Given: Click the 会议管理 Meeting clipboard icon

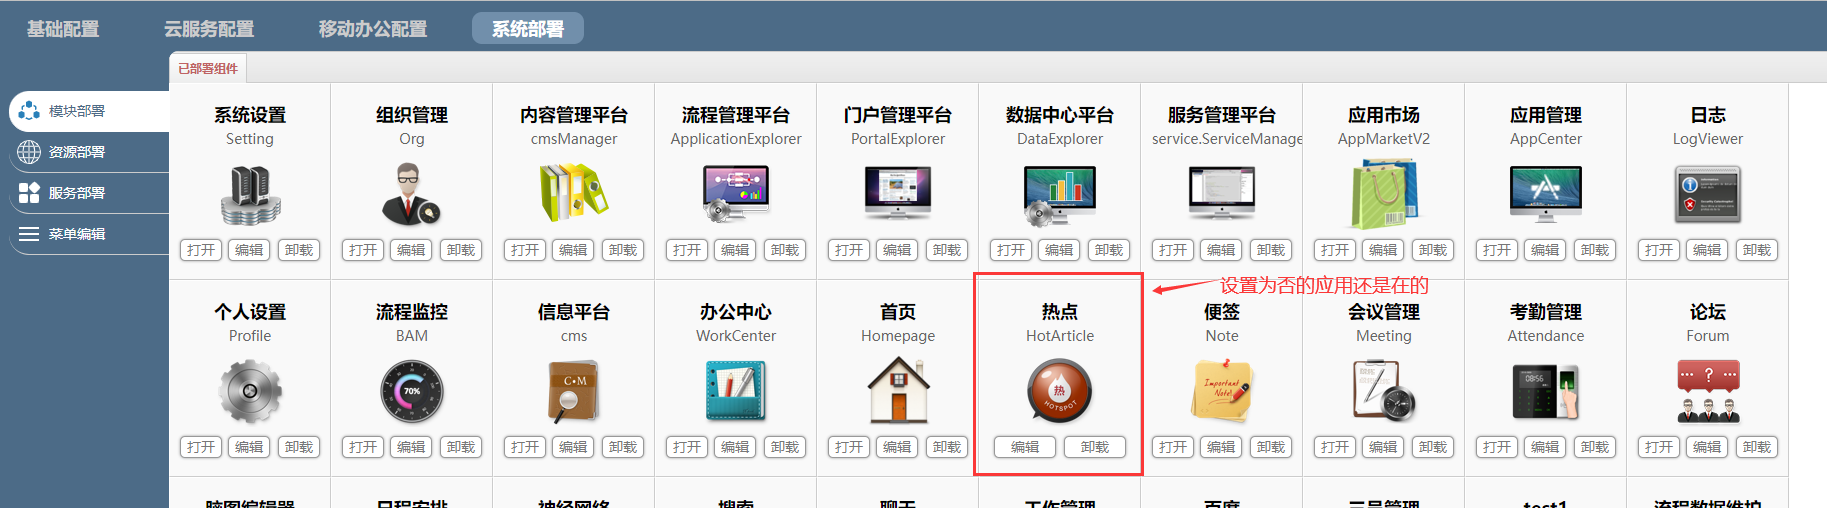Looking at the screenshot, I should click(1383, 391).
